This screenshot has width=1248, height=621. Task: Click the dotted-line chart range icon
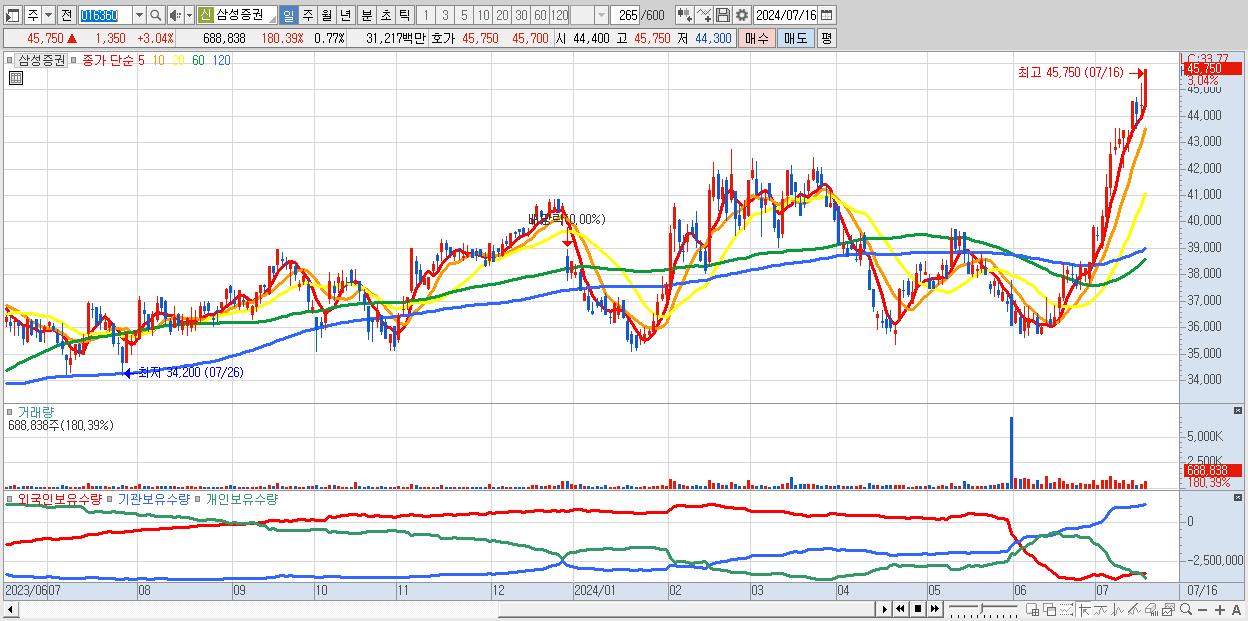[1066, 610]
